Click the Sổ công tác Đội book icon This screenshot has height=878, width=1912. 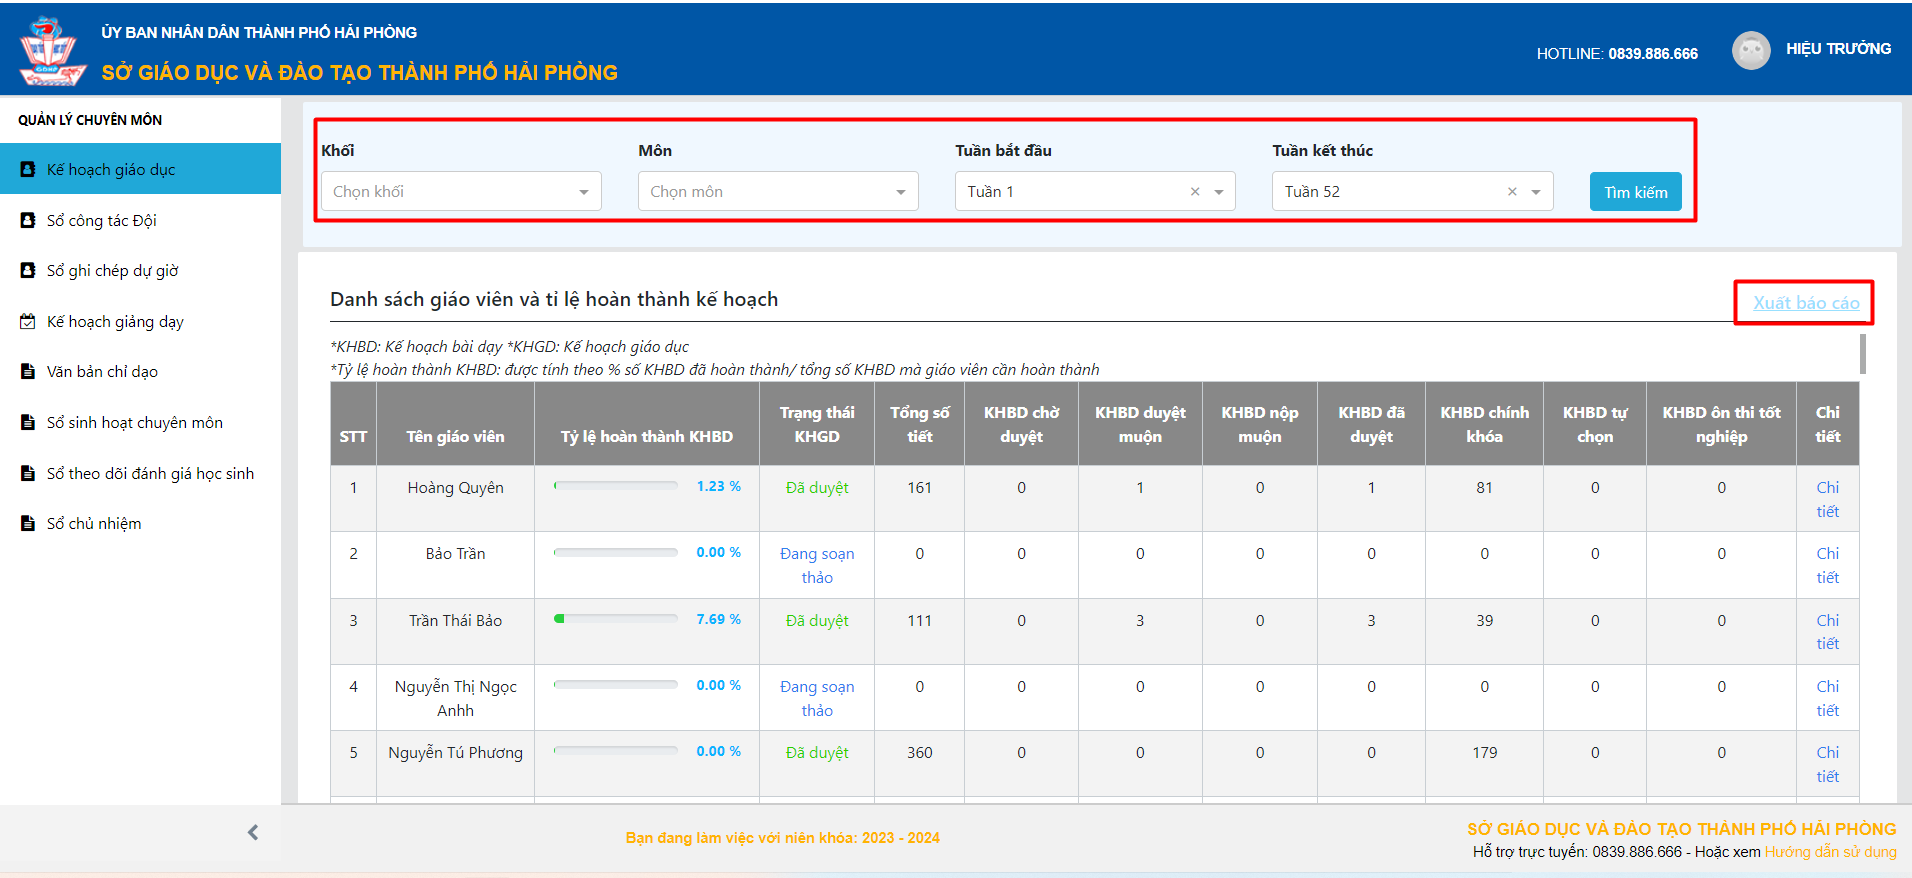[28, 220]
